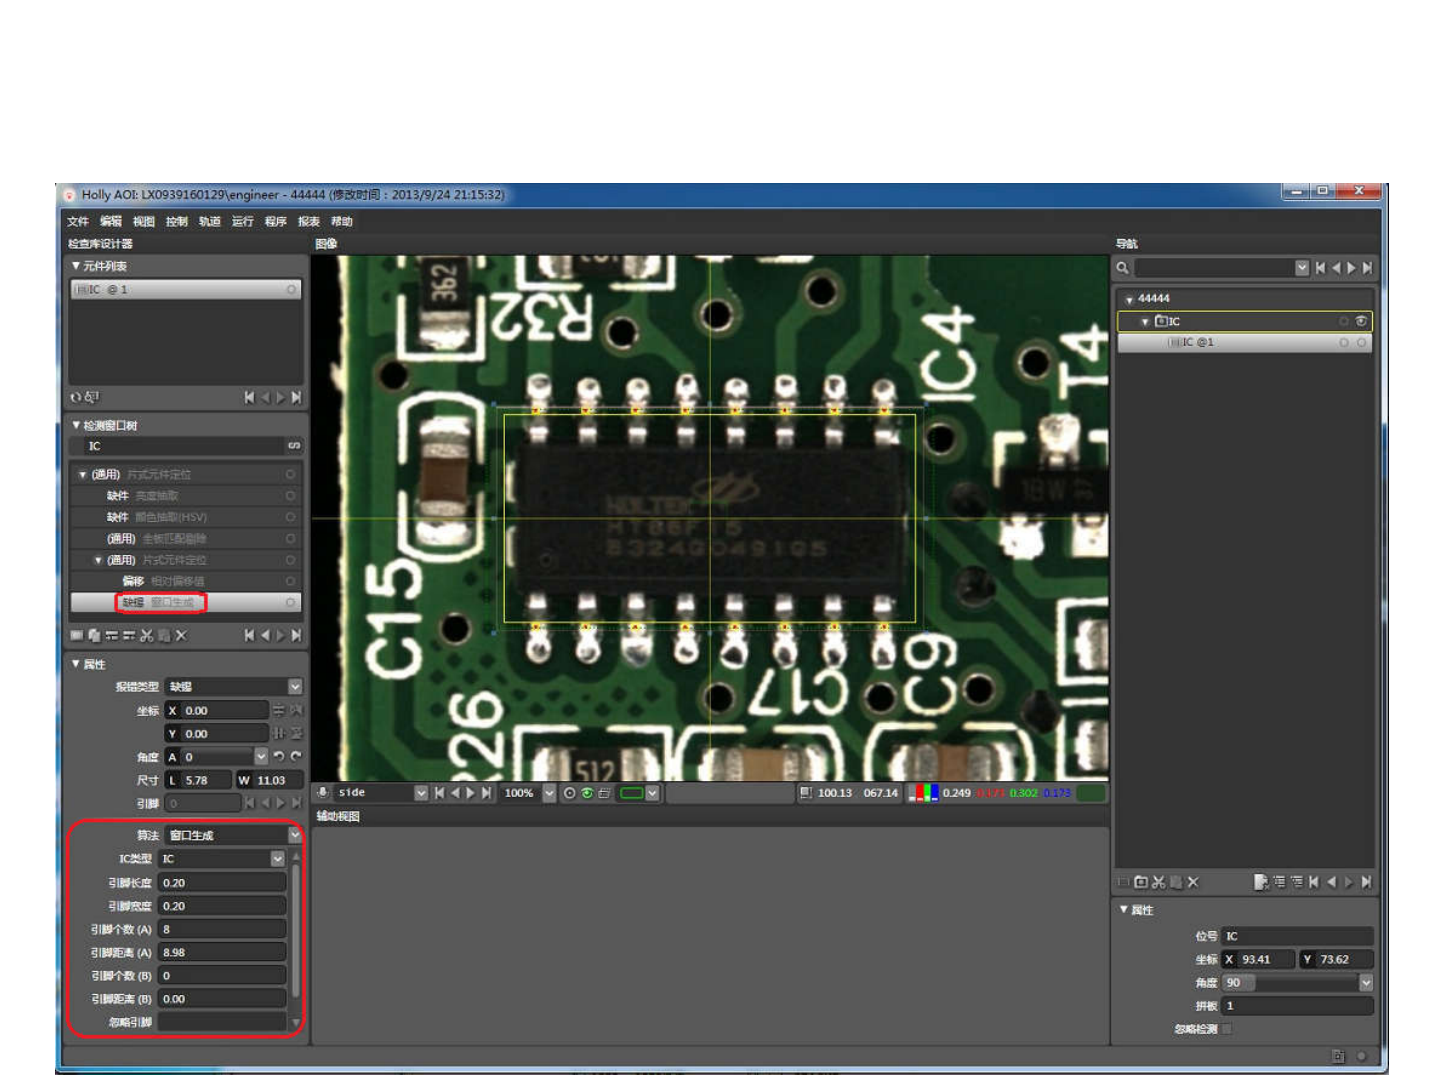Click the 引脚长度 input field
Image resolution: width=1433 pixels, height=1075 pixels.
(222, 883)
